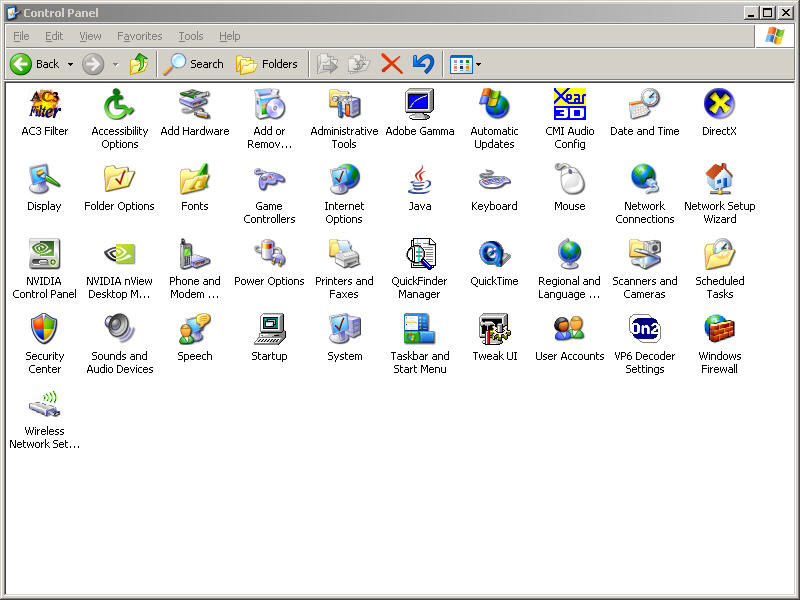Open Display properties

(x=44, y=187)
